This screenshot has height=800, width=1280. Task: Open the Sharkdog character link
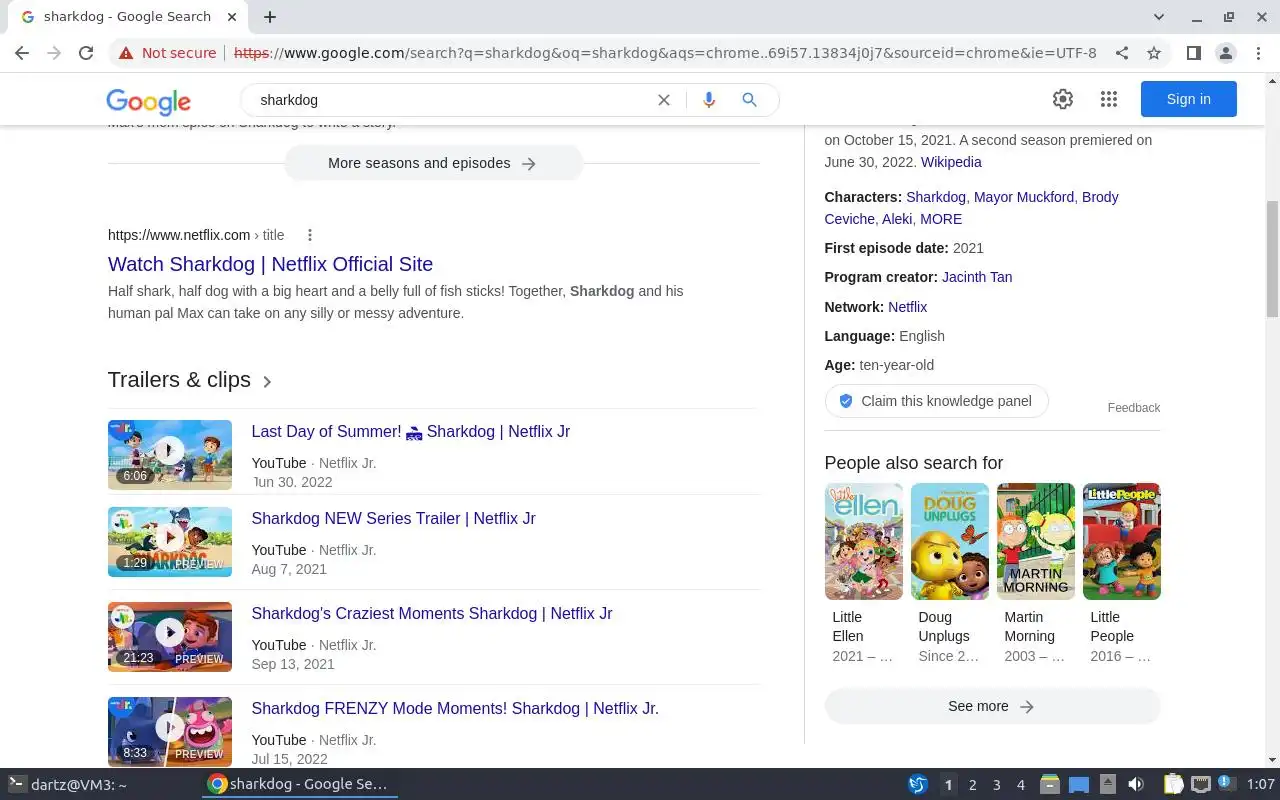pos(936,197)
